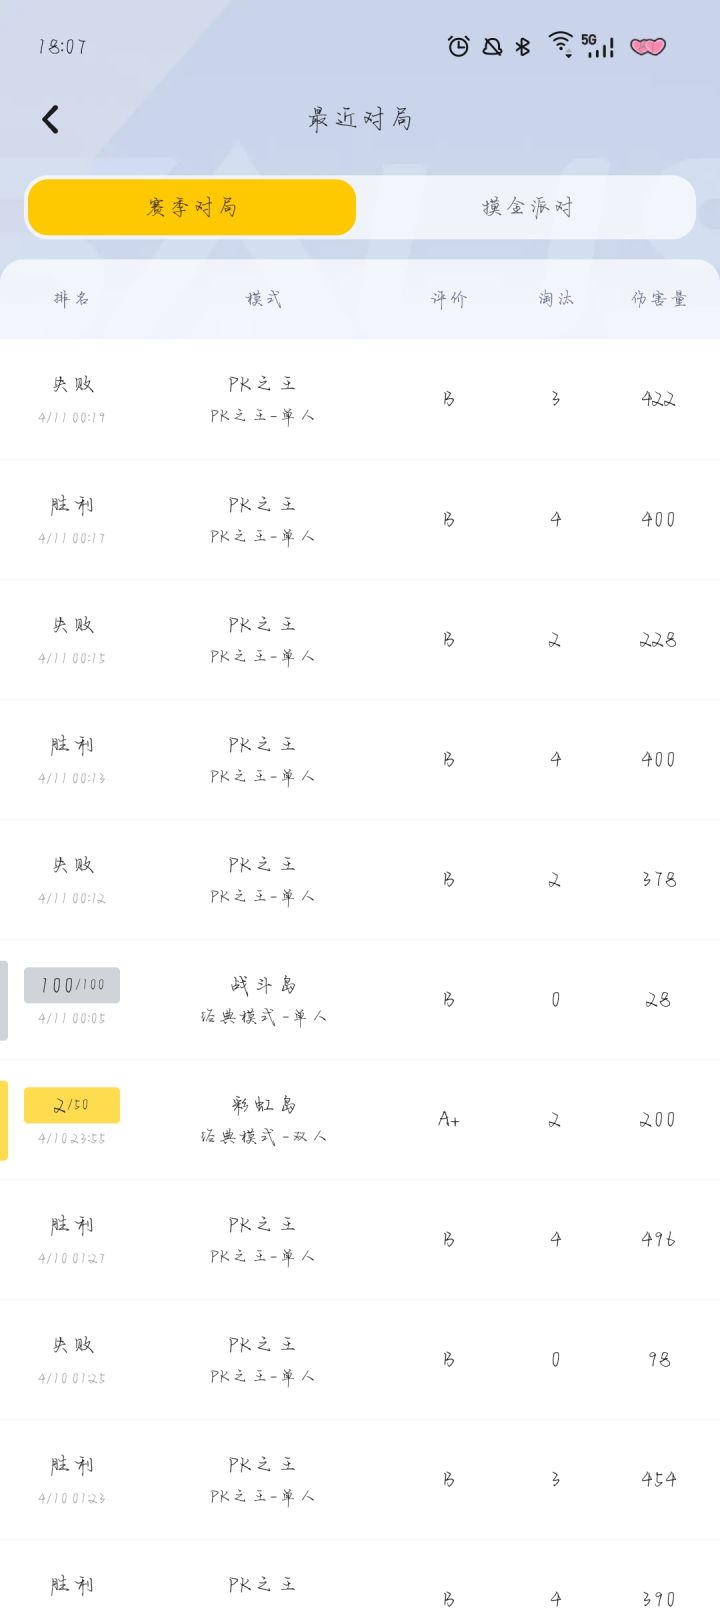The width and height of the screenshot is (720, 1608).
Task: Open the 失败 match at 4/11 00:19
Action: pos(360,400)
